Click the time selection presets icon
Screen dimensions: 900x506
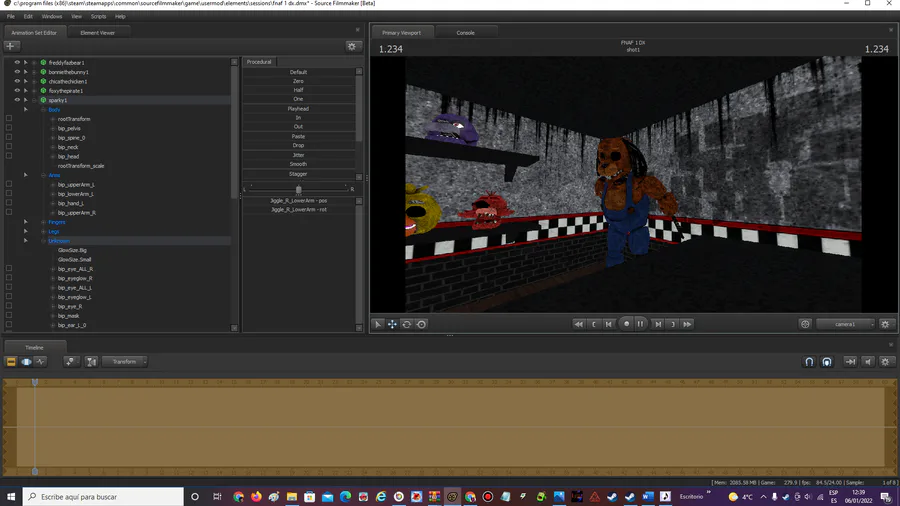tap(91, 361)
